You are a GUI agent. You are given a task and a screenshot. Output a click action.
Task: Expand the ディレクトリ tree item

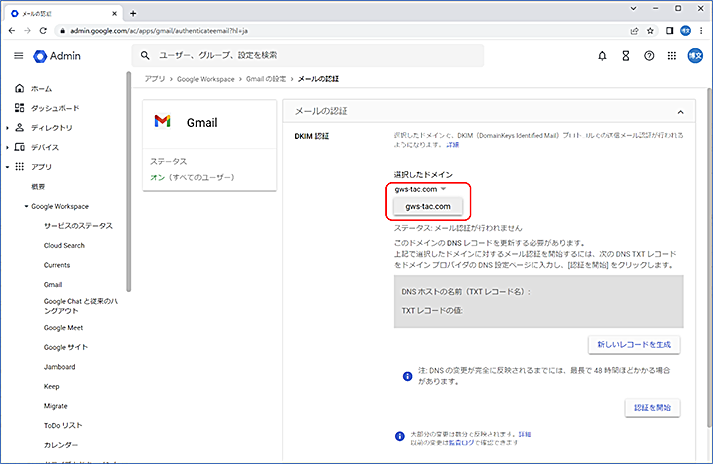tap(7, 128)
